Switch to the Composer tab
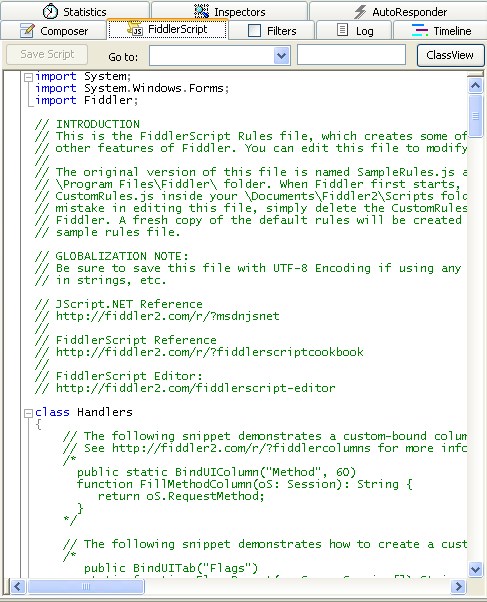487x602 pixels. (54, 30)
